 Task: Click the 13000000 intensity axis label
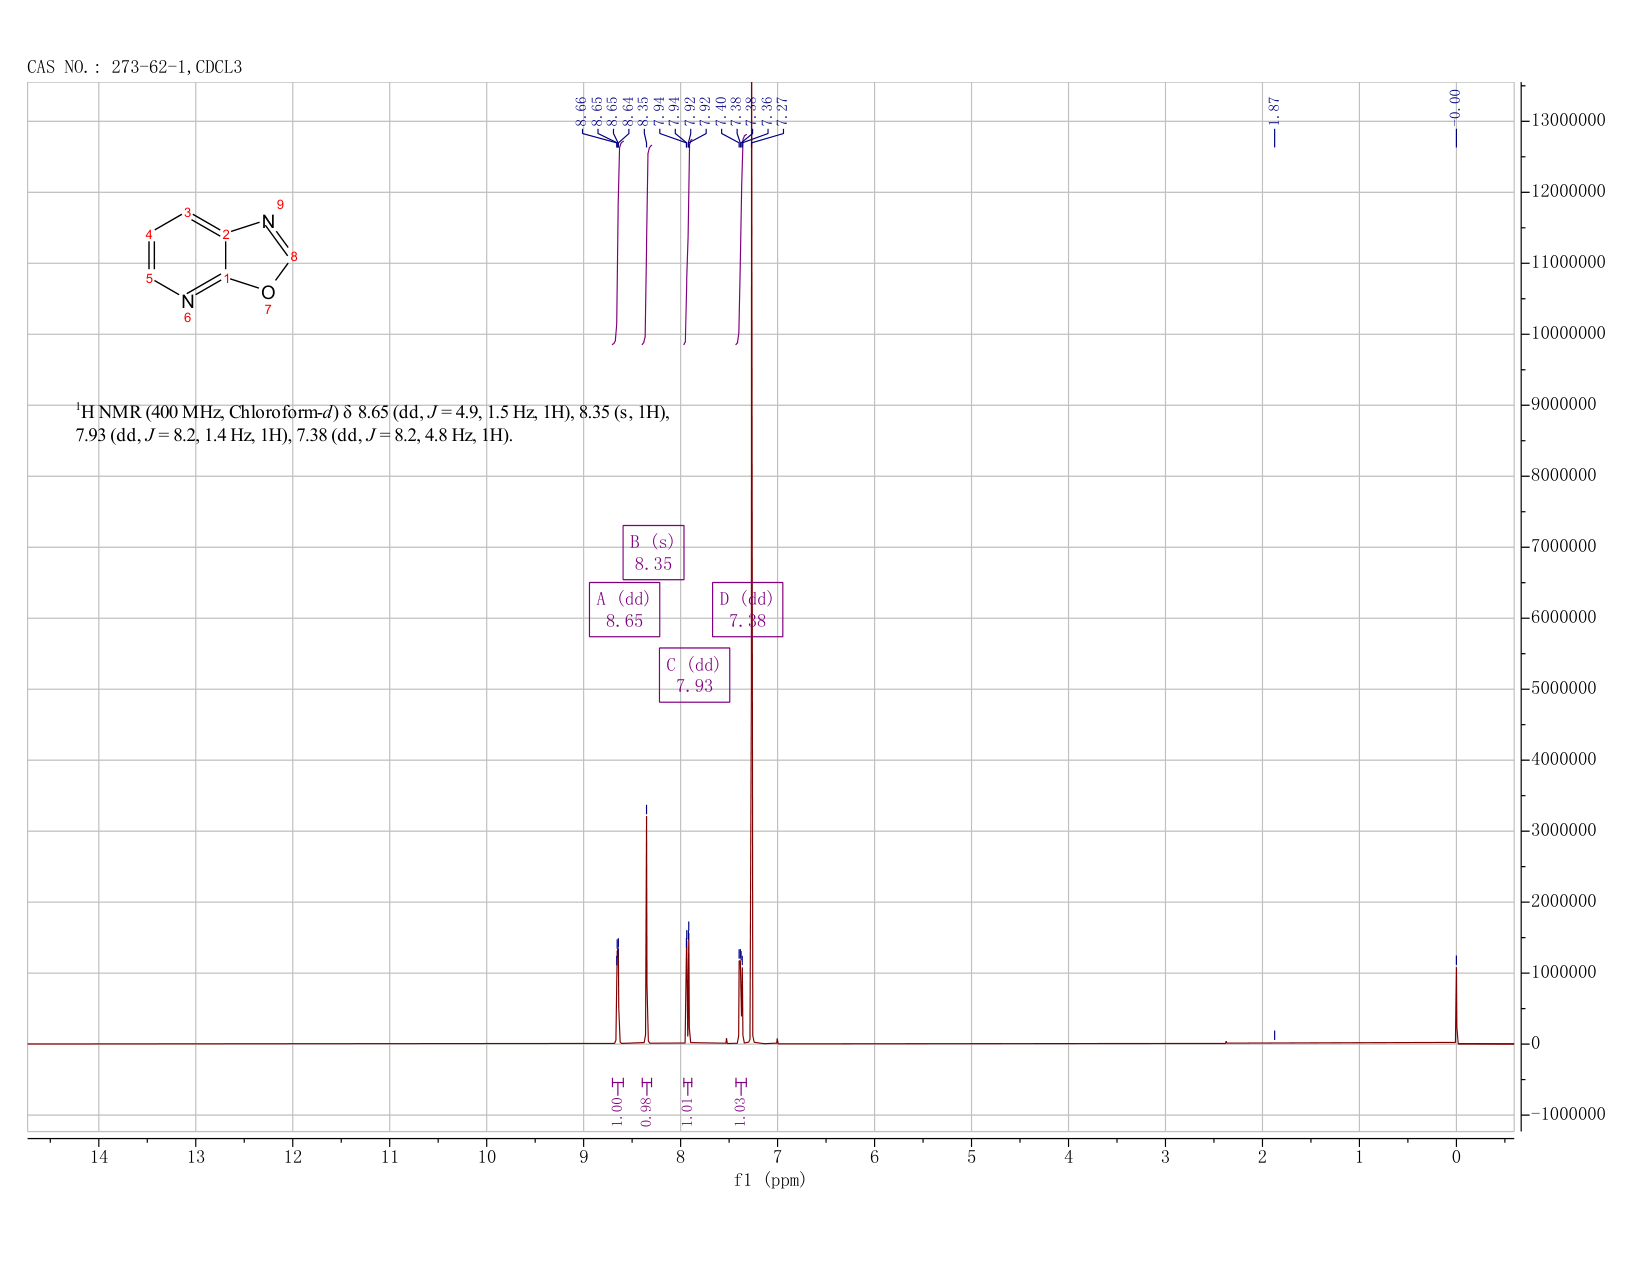click(1568, 121)
